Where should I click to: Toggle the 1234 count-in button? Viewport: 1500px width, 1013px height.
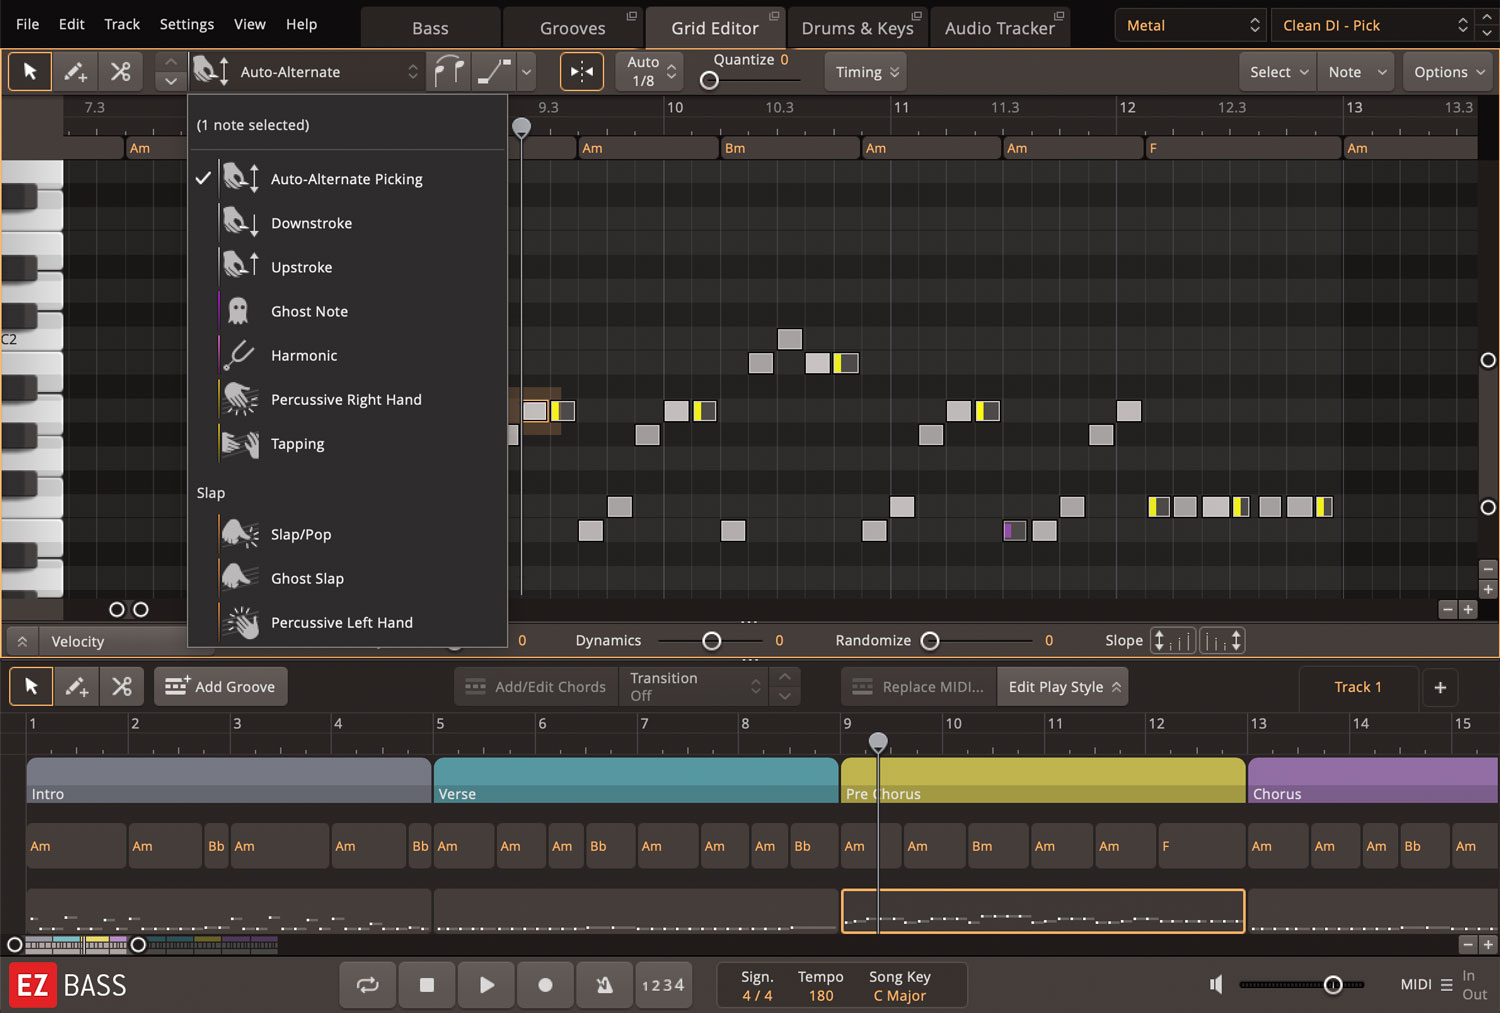coord(663,985)
